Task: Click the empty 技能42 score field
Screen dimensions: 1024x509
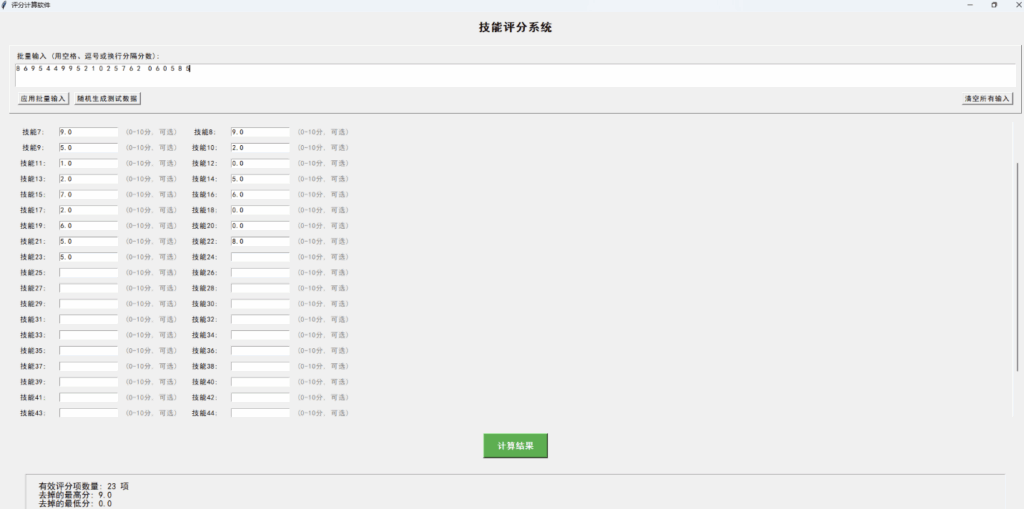Action: click(260, 397)
